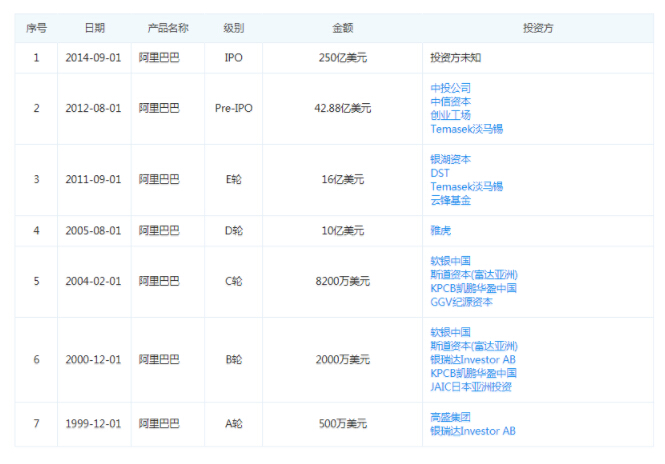This screenshot has height=464, width=665.
Task: Click the 250亿美元 amount cell
Action: tap(343, 58)
